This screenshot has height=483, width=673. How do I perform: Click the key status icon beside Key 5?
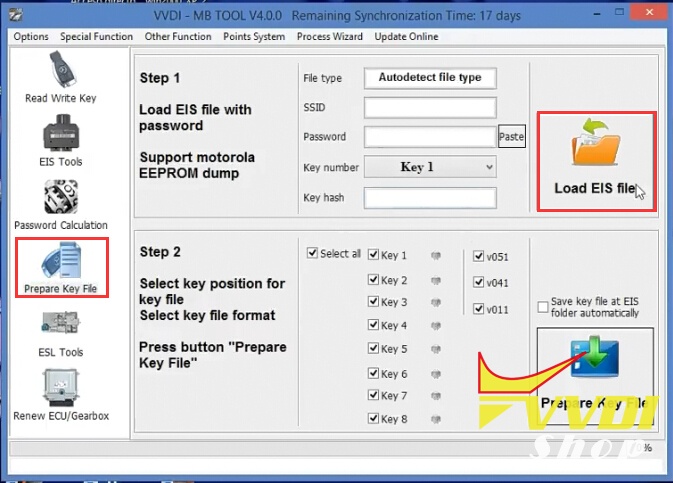[x=436, y=349]
